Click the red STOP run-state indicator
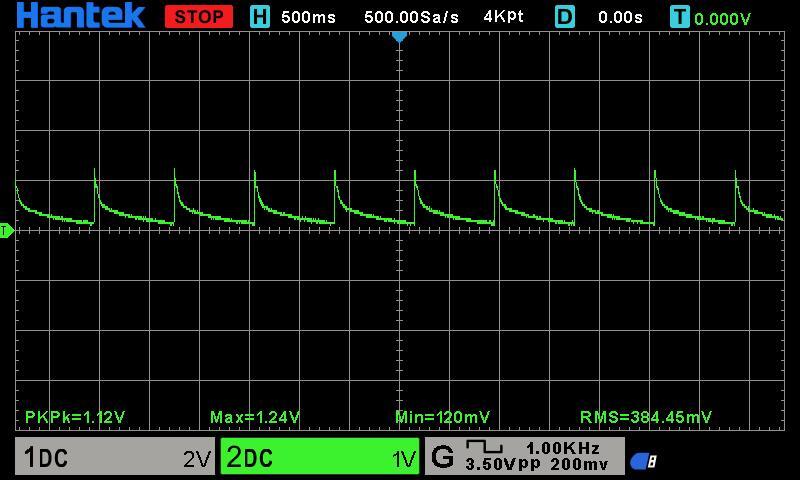This screenshot has width=800, height=480. (x=199, y=17)
